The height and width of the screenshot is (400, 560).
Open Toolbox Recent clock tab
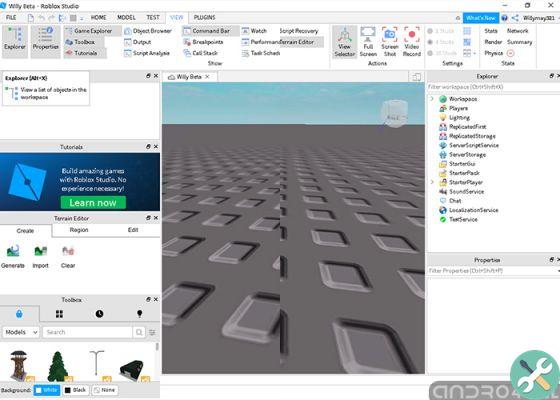(99, 314)
